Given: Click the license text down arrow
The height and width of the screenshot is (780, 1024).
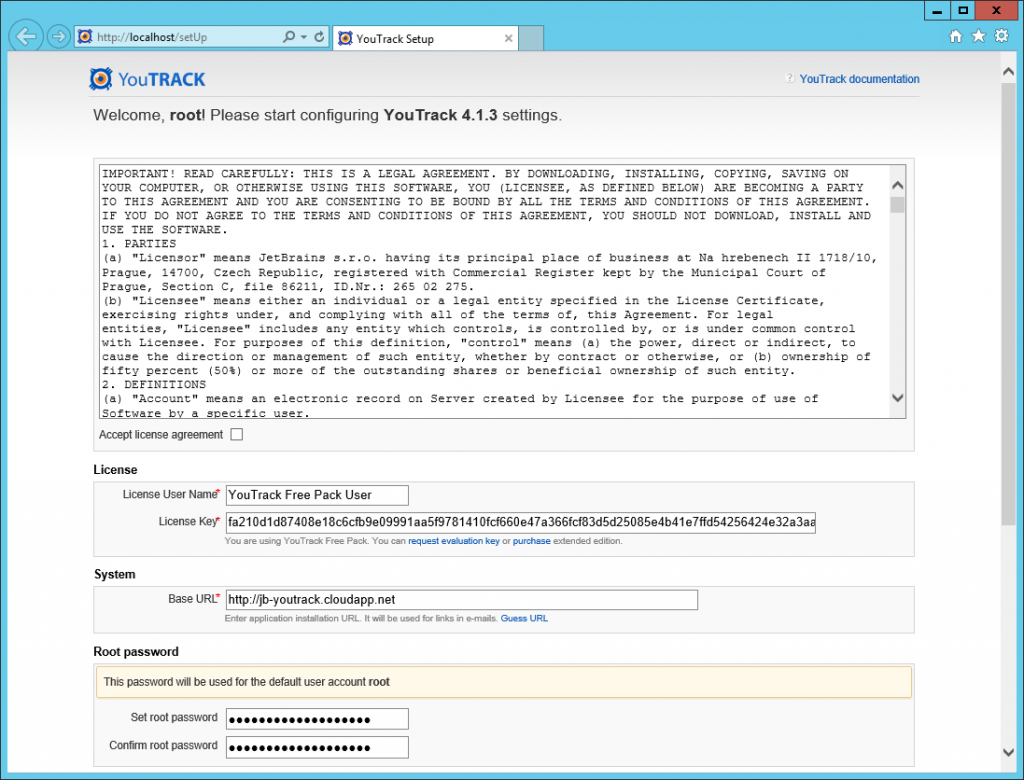Looking at the screenshot, I should [x=898, y=398].
